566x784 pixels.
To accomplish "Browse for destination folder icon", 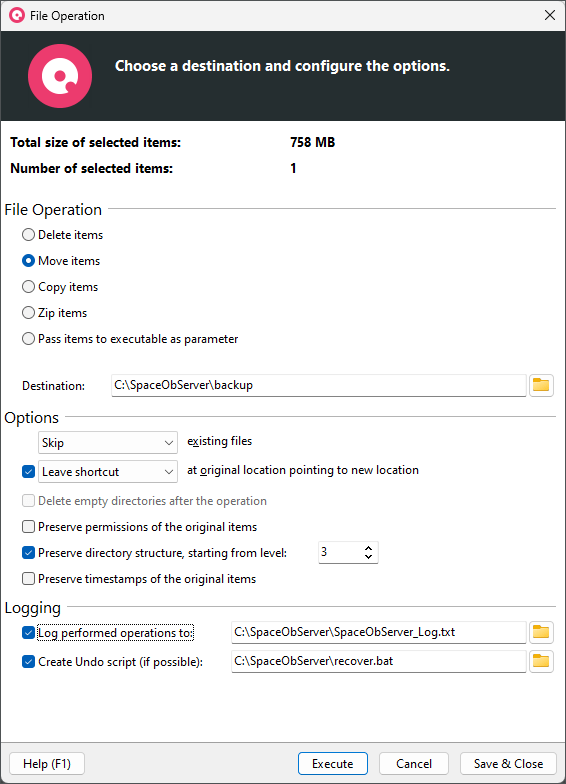I will coord(541,386).
